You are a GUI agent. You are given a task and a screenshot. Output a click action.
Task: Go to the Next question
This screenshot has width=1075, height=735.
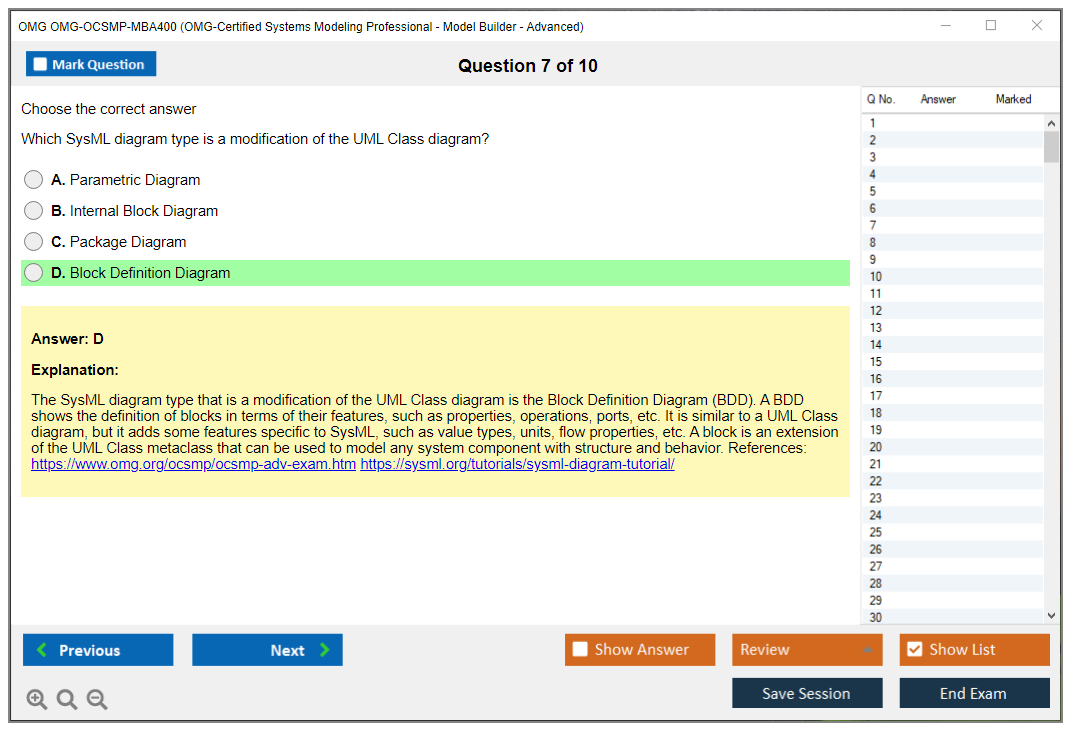[x=267, y=650]
